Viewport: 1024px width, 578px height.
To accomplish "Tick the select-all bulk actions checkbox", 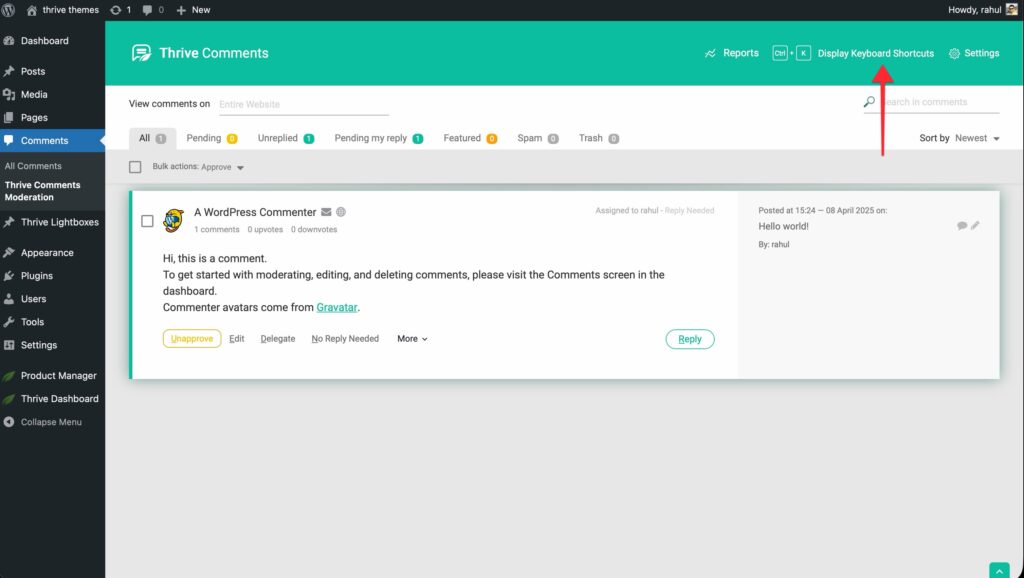I will coord(136,167).
